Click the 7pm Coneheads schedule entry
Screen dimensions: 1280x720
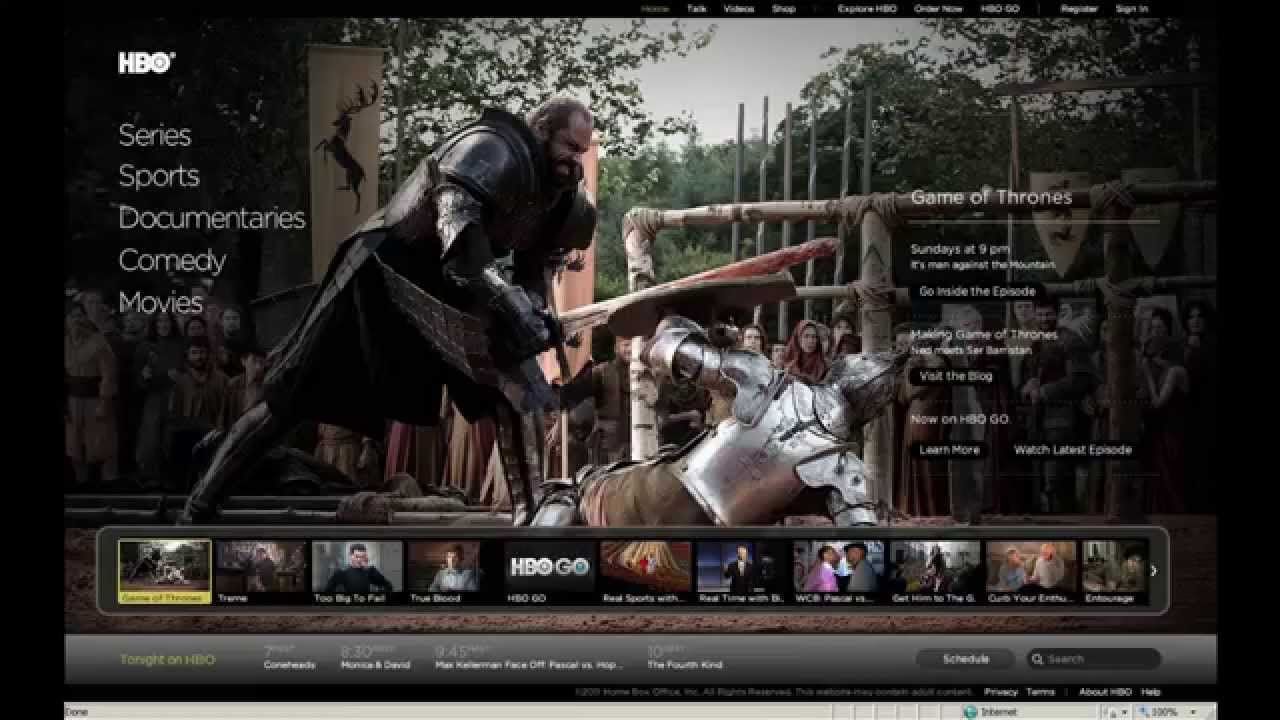click(x=289, y=657)
